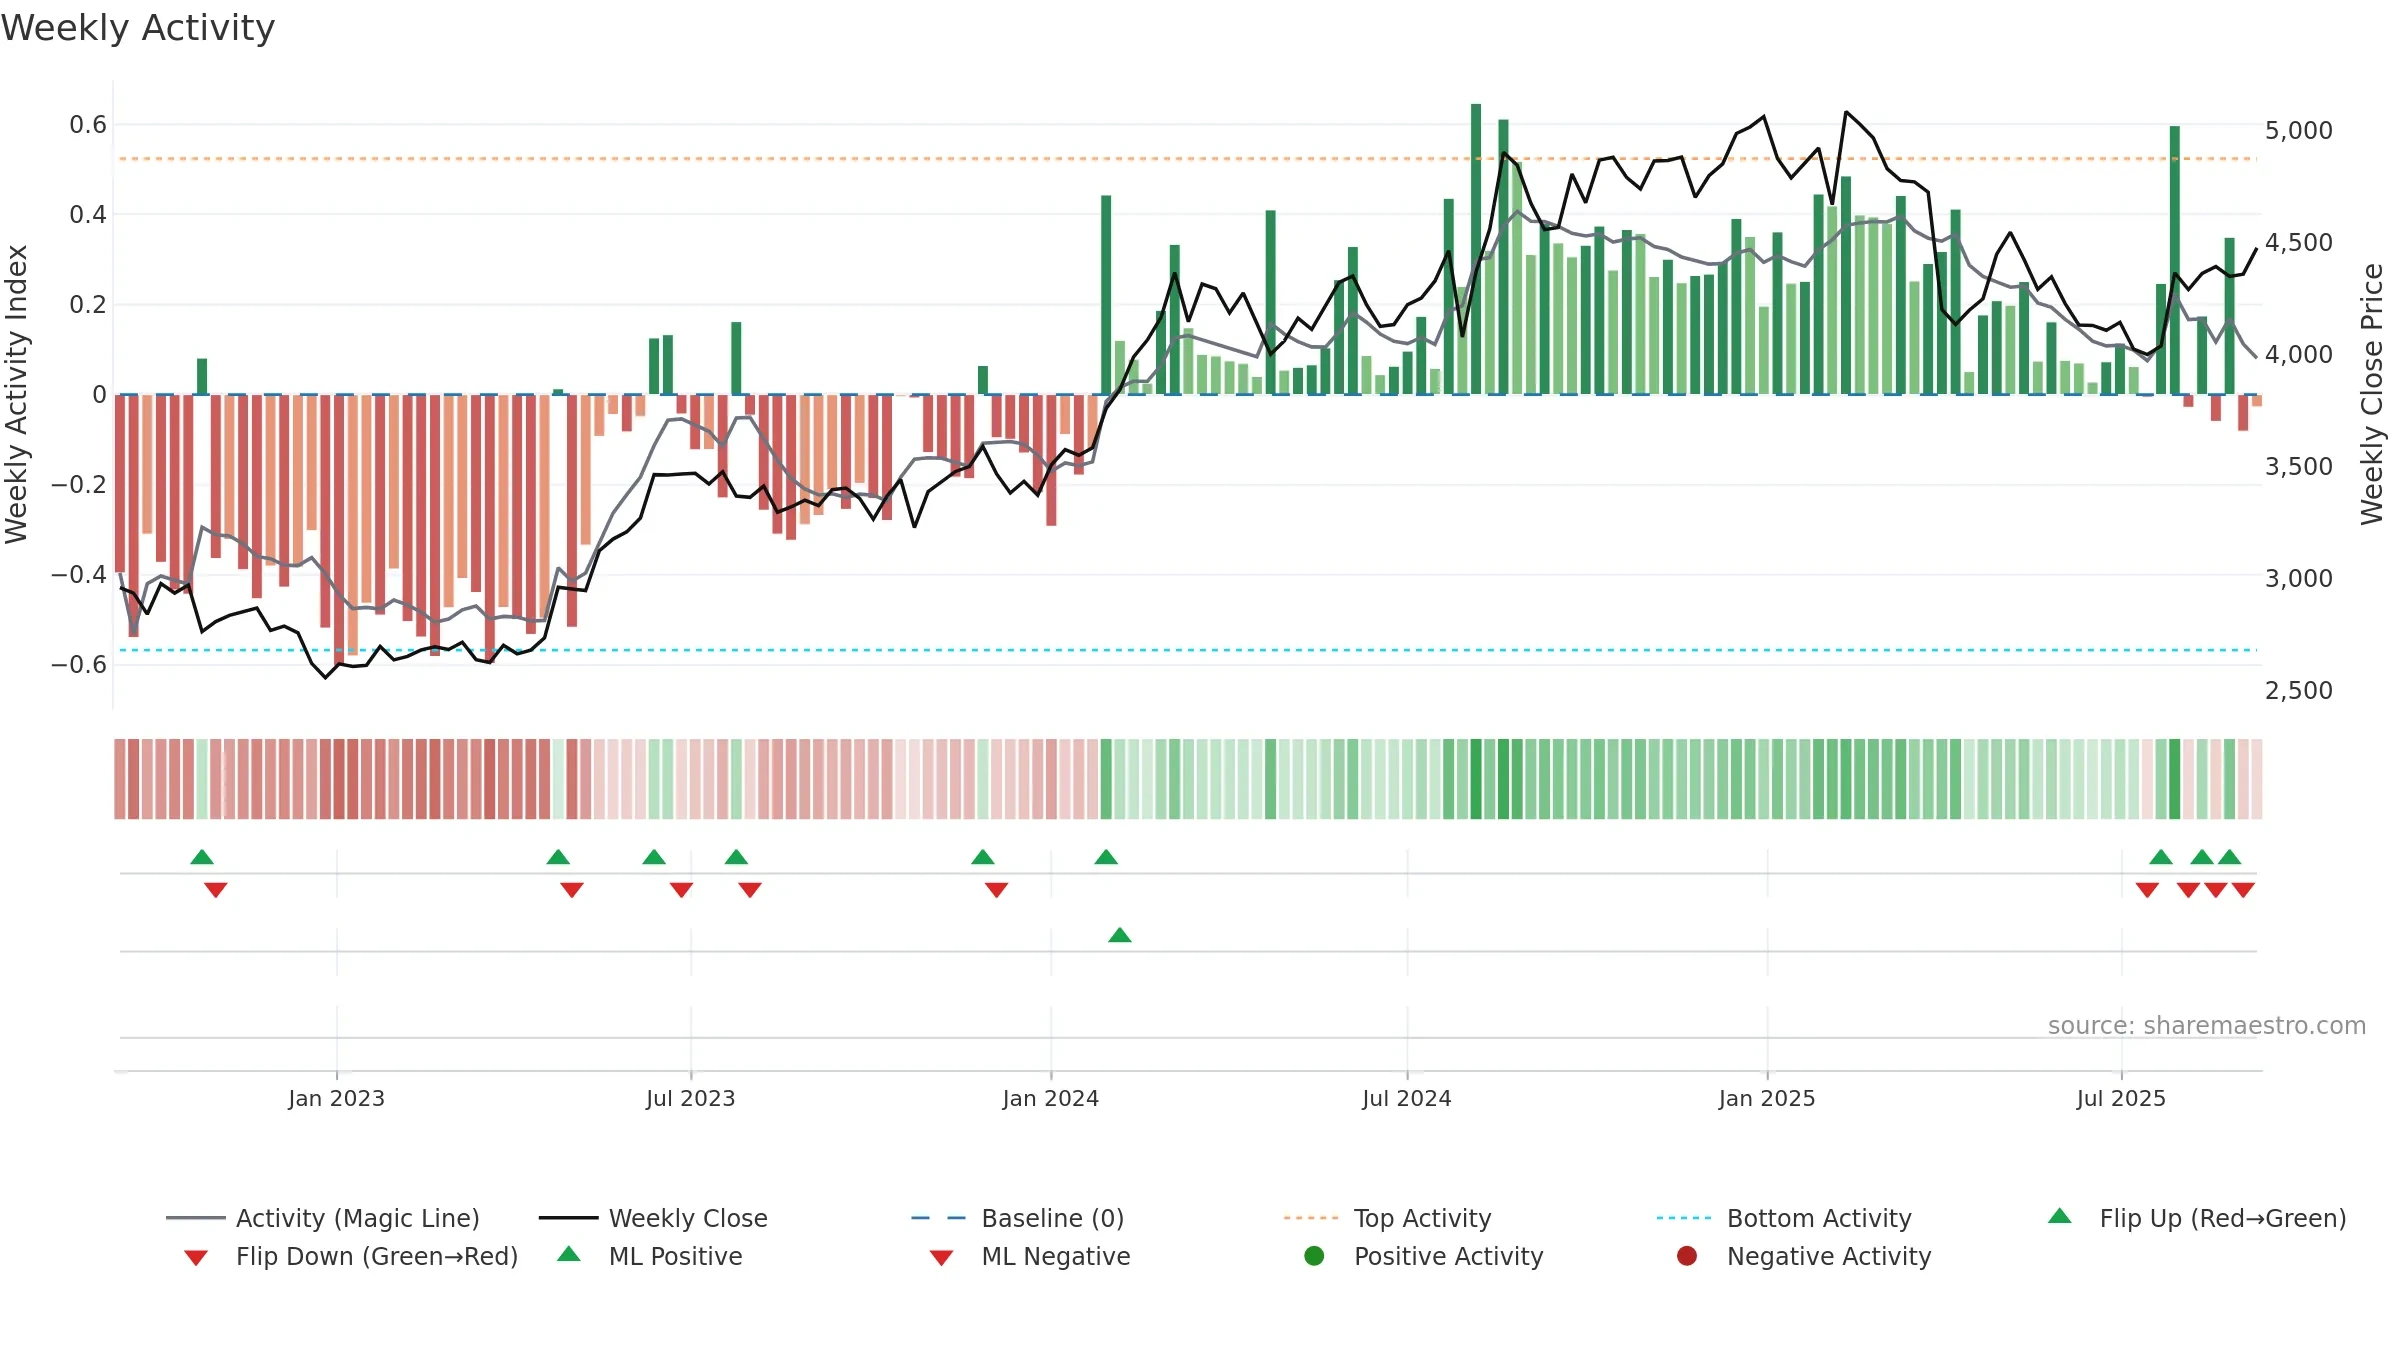This screenshot has height=1350, width=2400.
Task: Click the 'Jan 2024' x-axis label
Action: pos(1051,1098)
